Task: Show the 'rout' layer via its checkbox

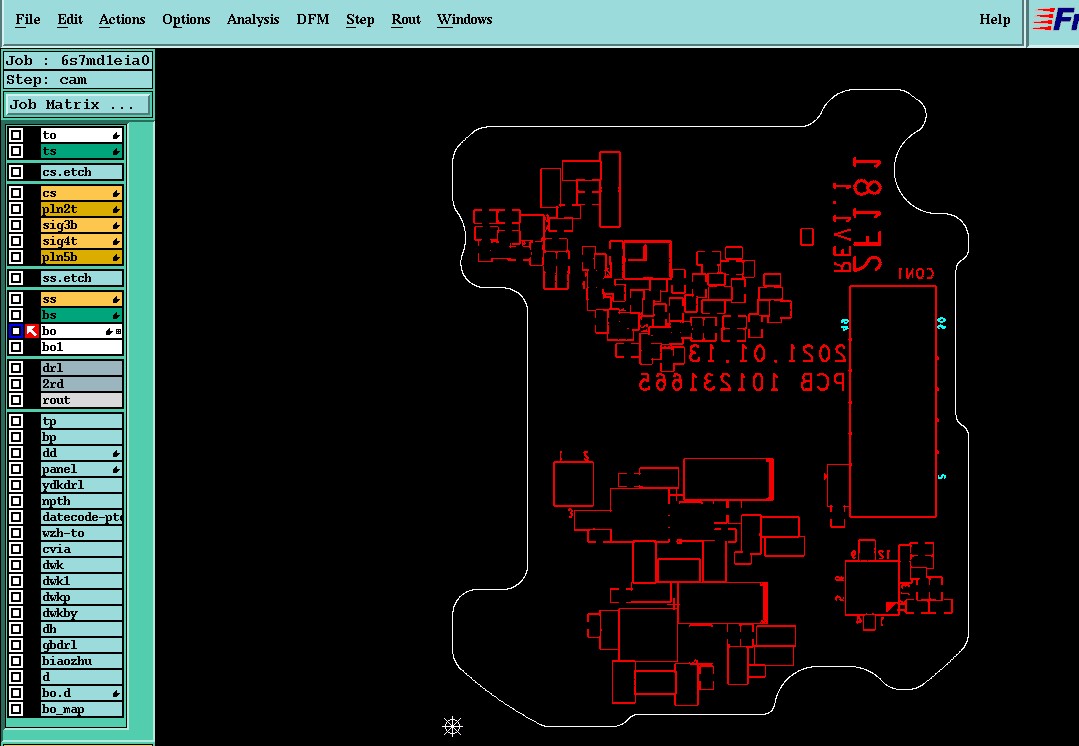Action: tap(16, 400)
